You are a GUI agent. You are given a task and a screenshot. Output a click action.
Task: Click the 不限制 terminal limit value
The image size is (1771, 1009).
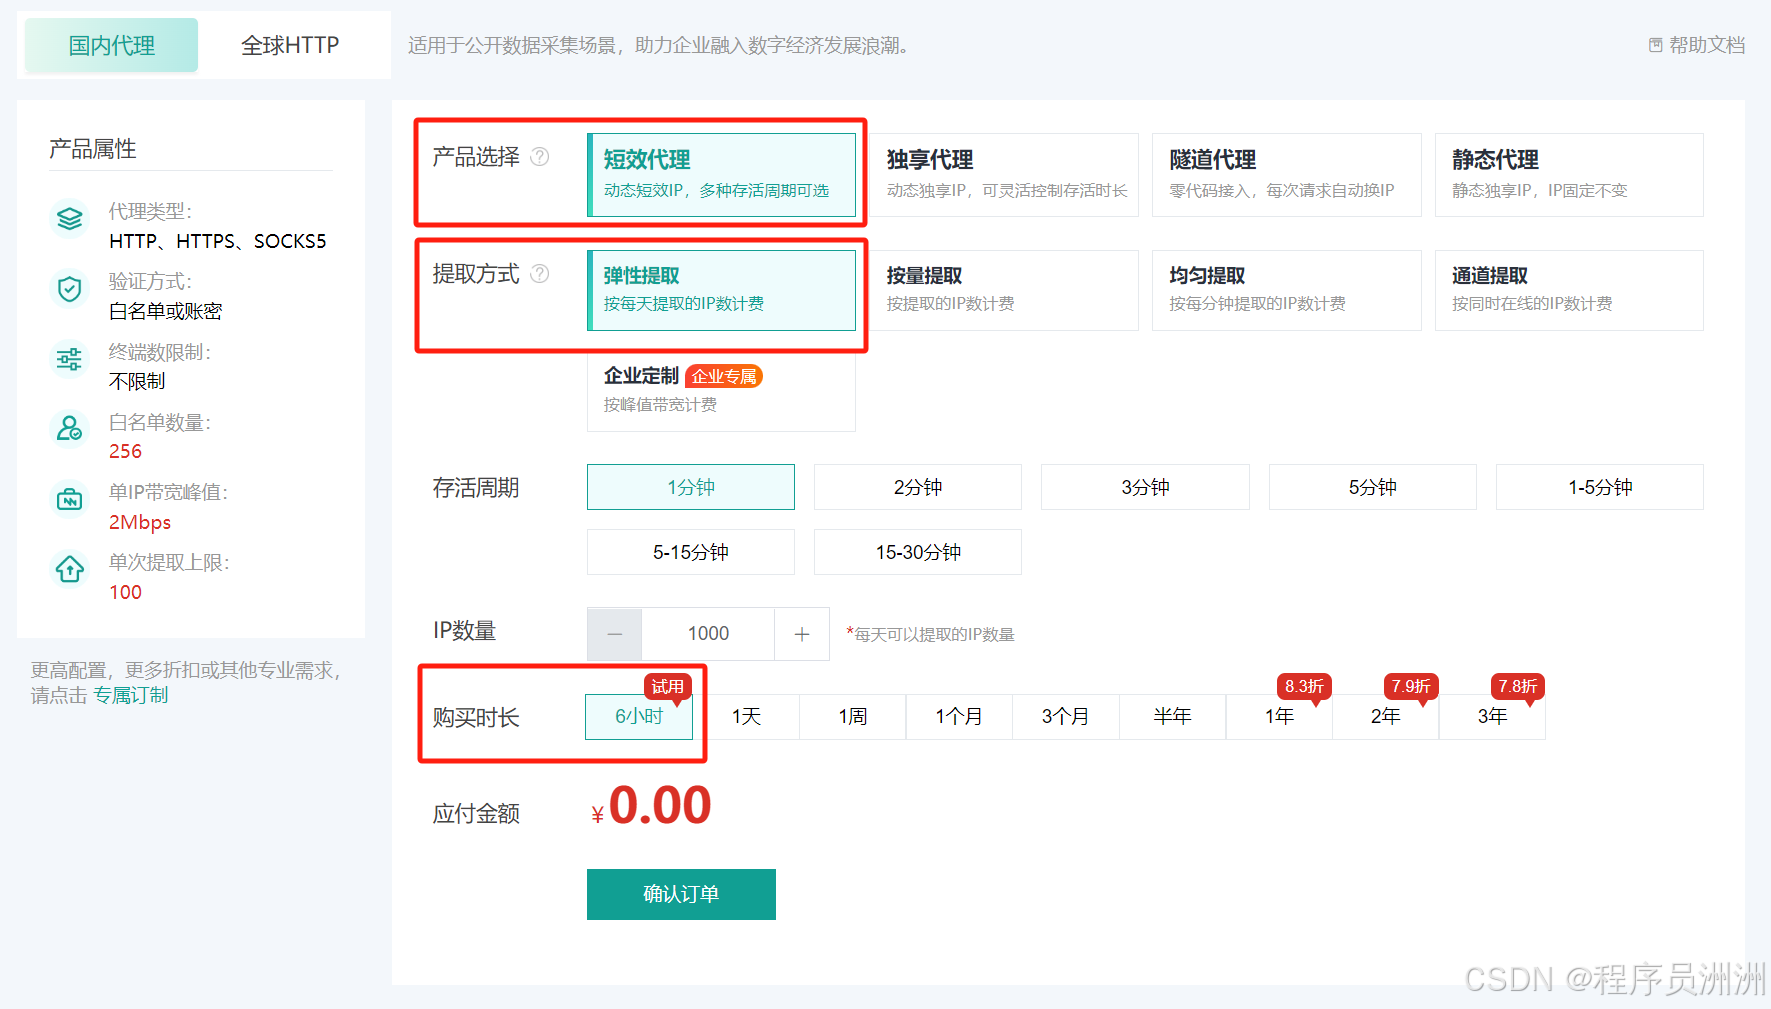[137, 382]
